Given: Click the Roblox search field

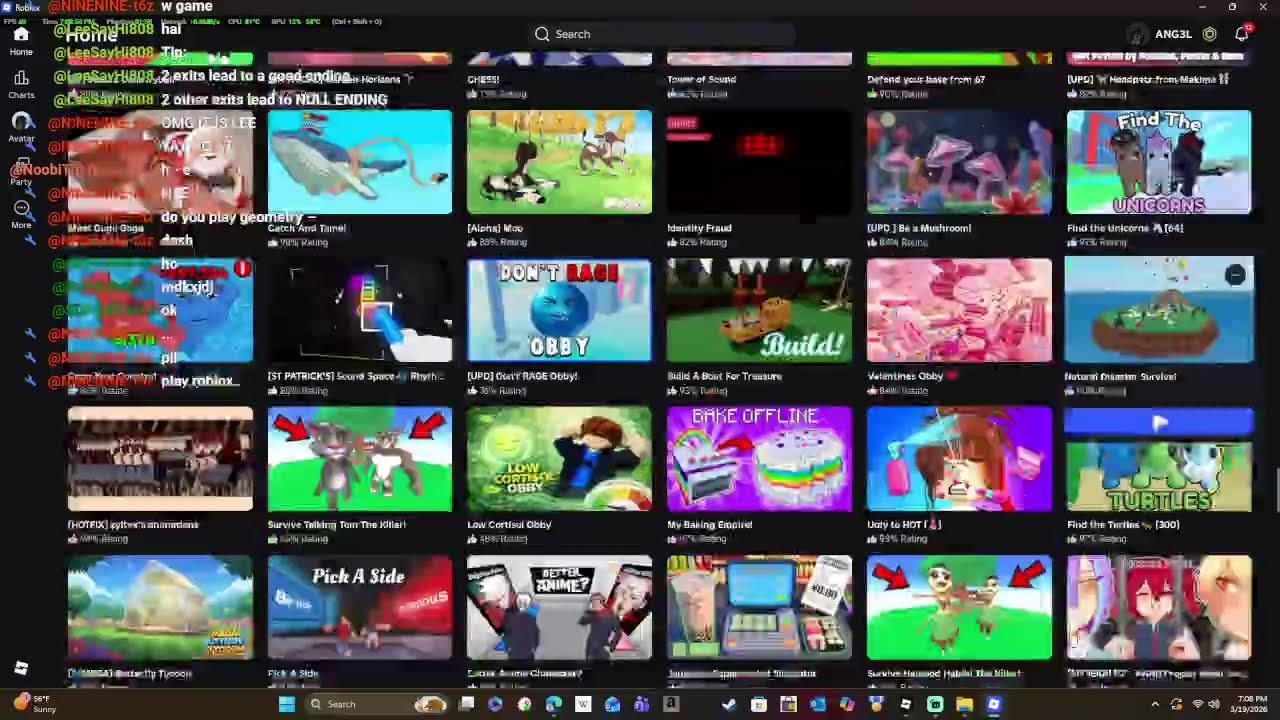Looking at the screenshot, I should click(660, 34).
